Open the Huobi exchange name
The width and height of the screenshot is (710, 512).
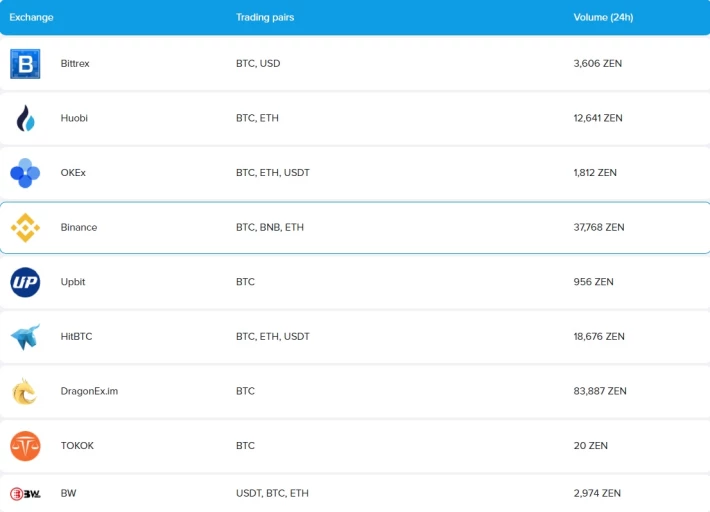[x=74, y=118]
